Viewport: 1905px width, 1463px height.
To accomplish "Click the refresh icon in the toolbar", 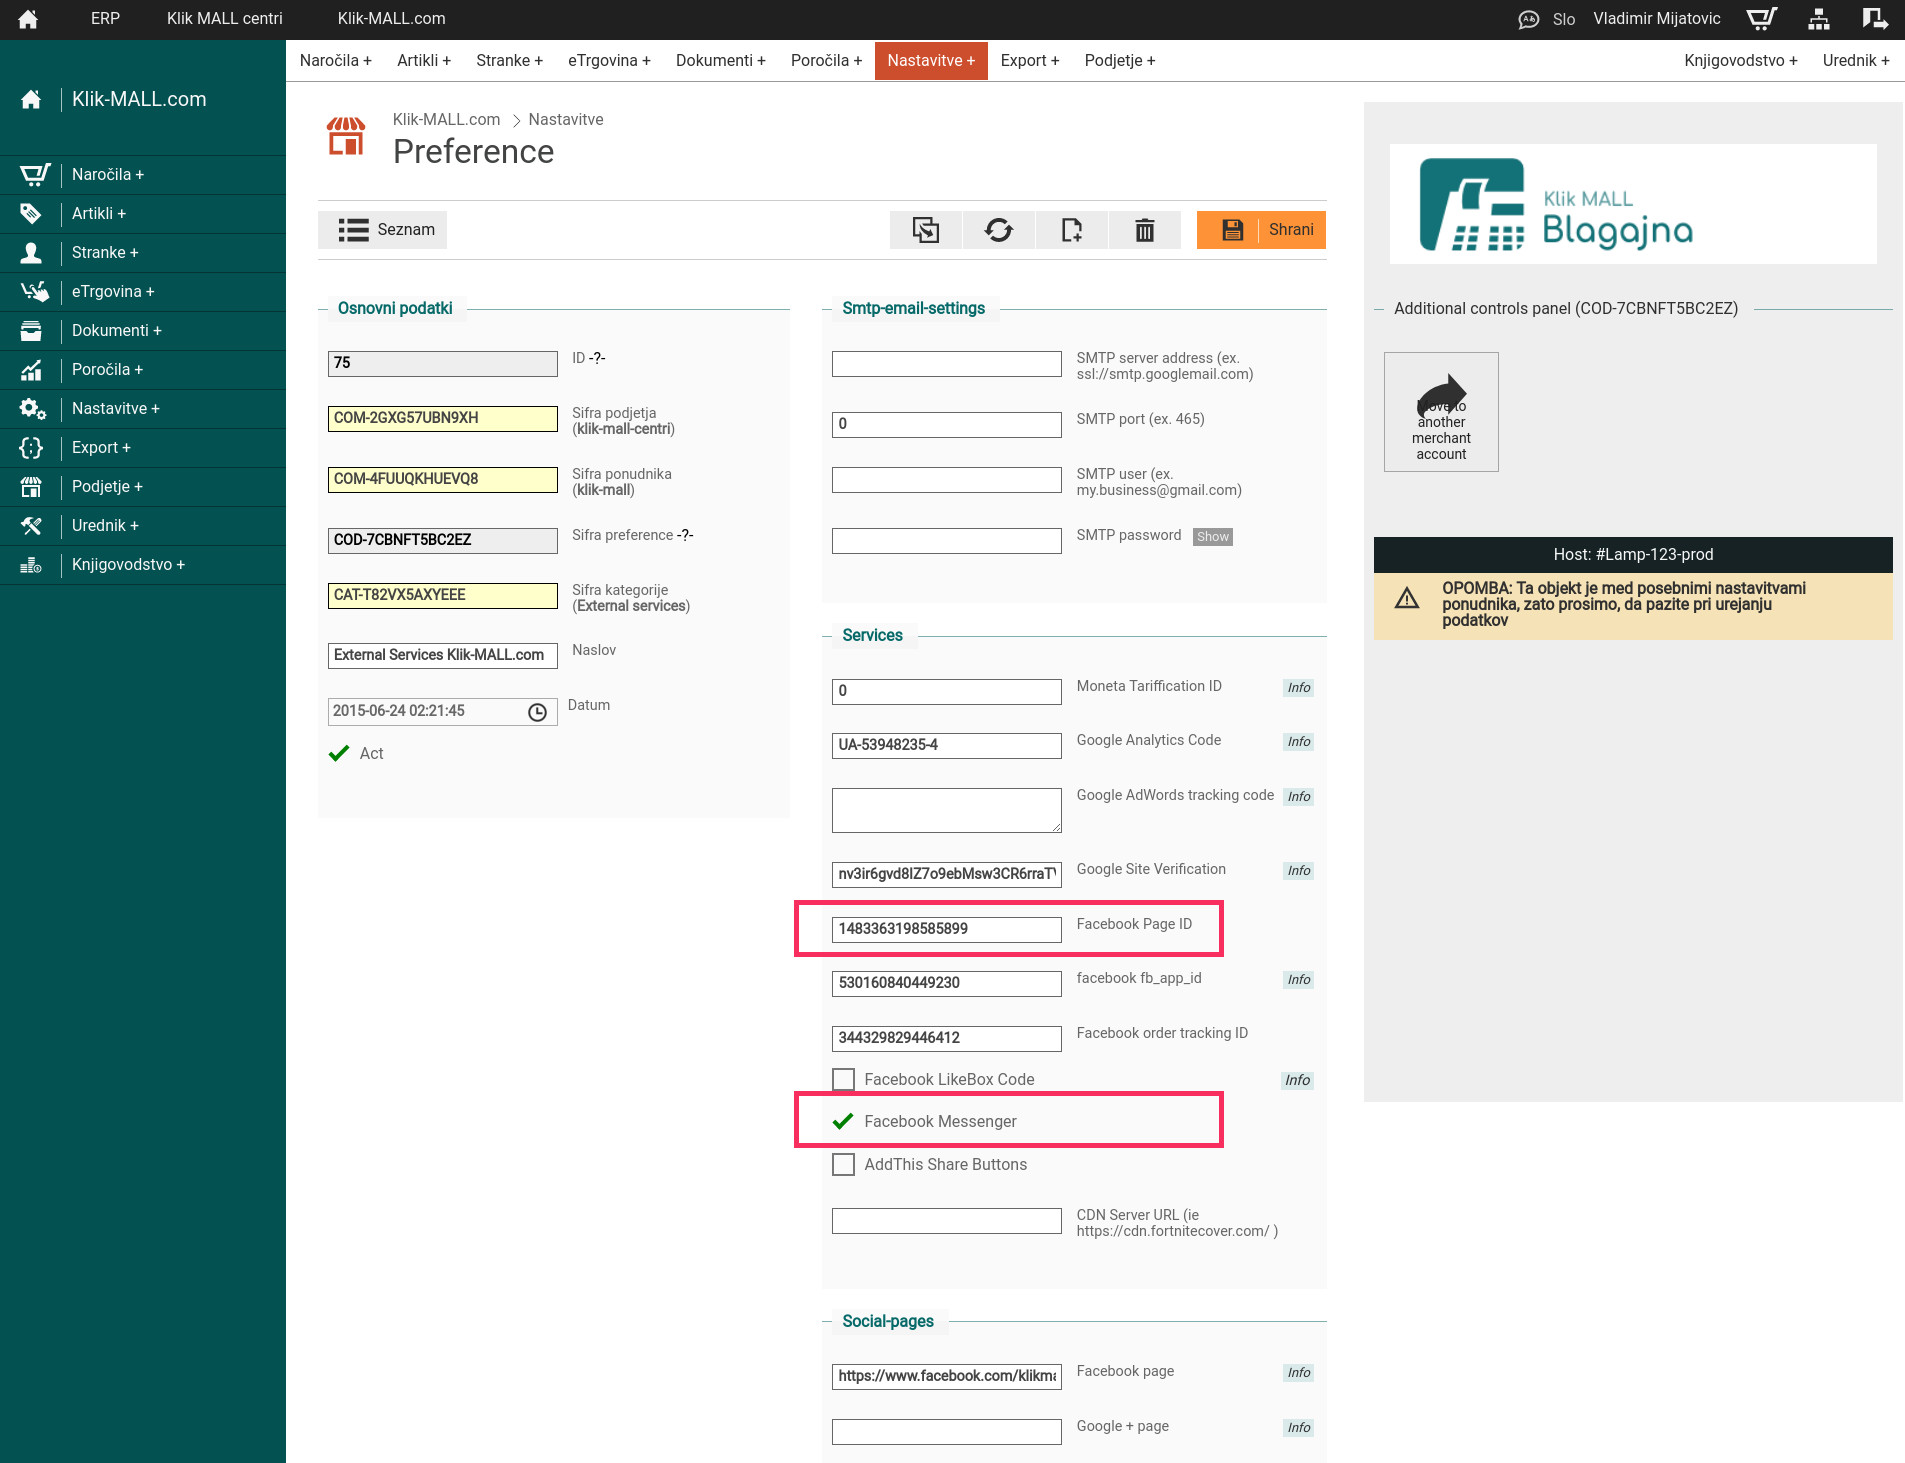I will 998,230.
